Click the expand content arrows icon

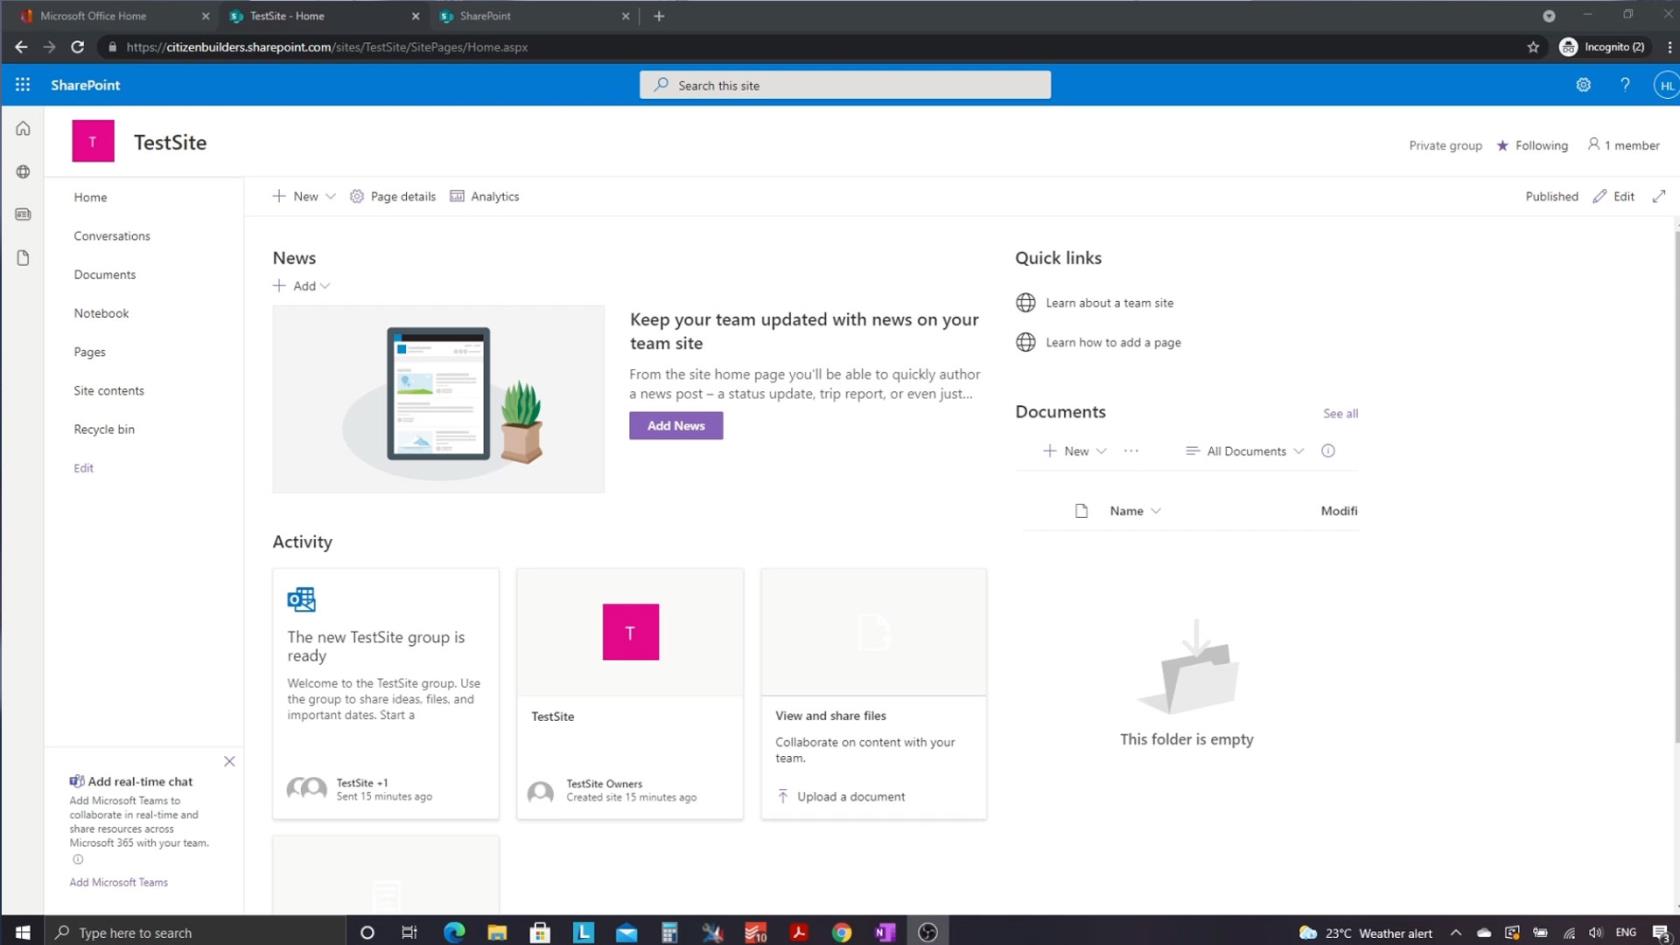1659,196
